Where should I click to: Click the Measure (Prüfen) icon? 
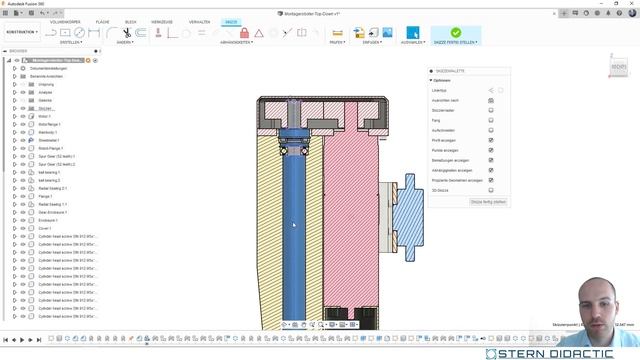pos(337,33)
